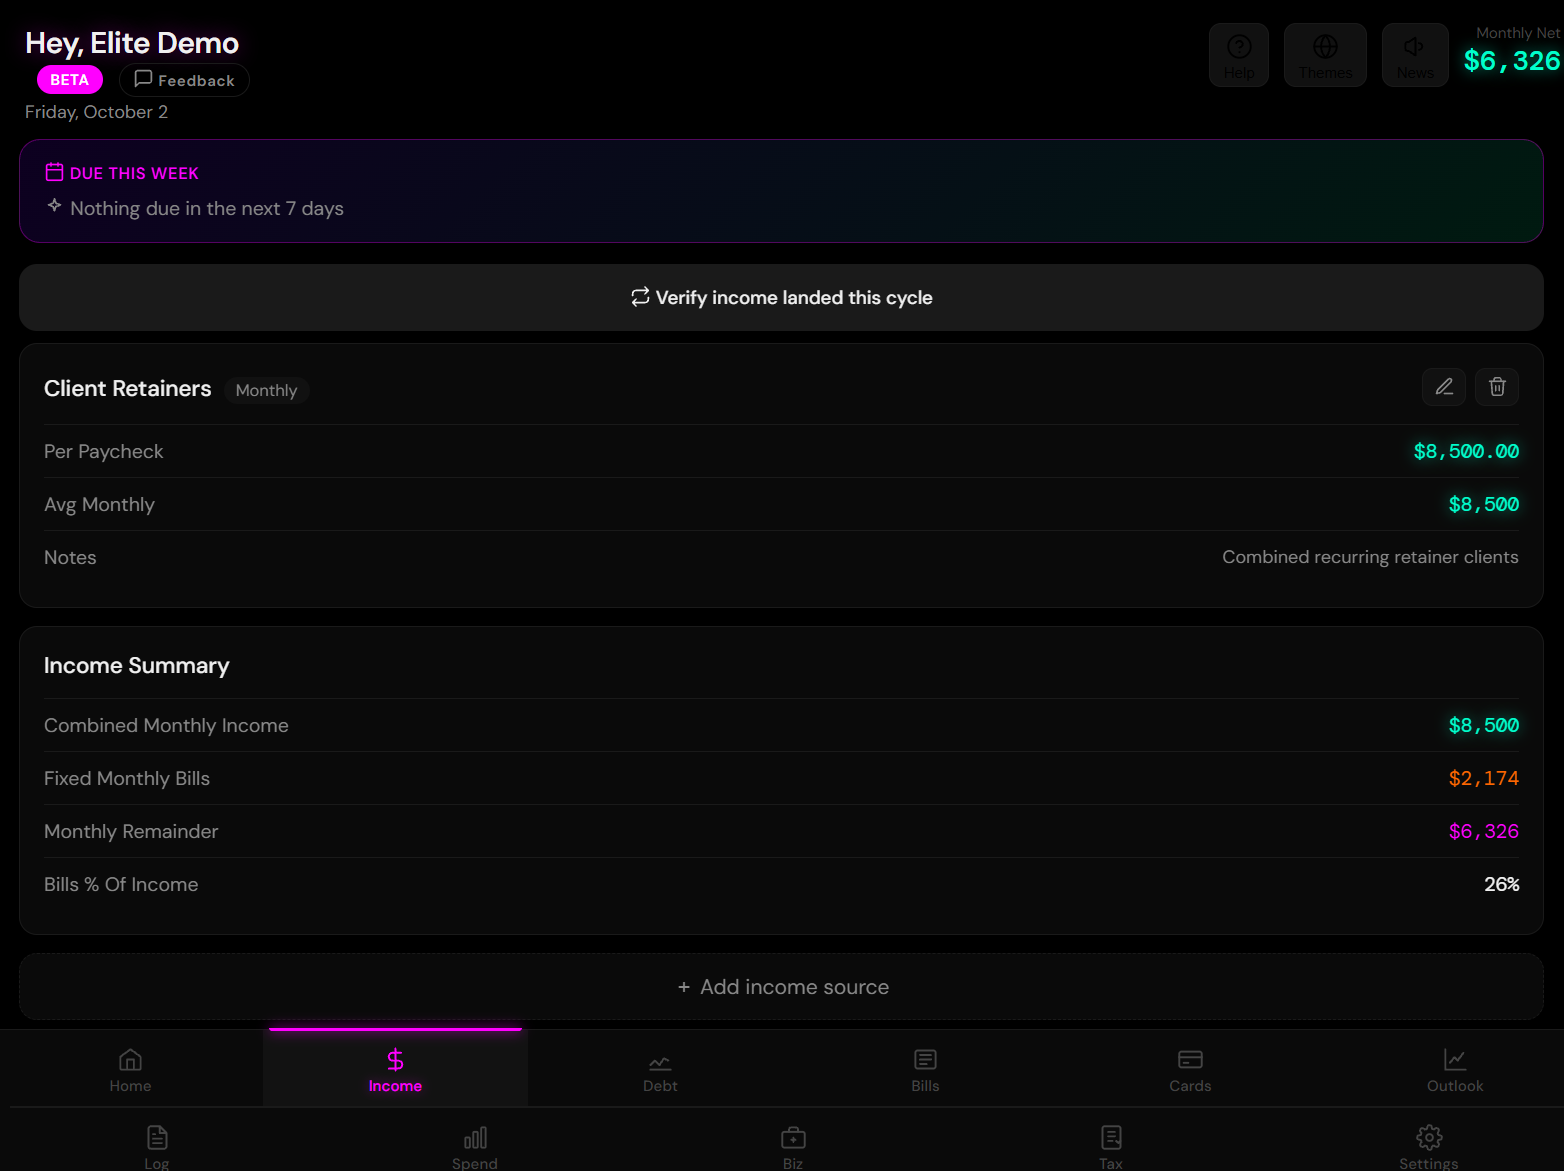
Task: Open the Bills tab
Action: coord(925,1070)
